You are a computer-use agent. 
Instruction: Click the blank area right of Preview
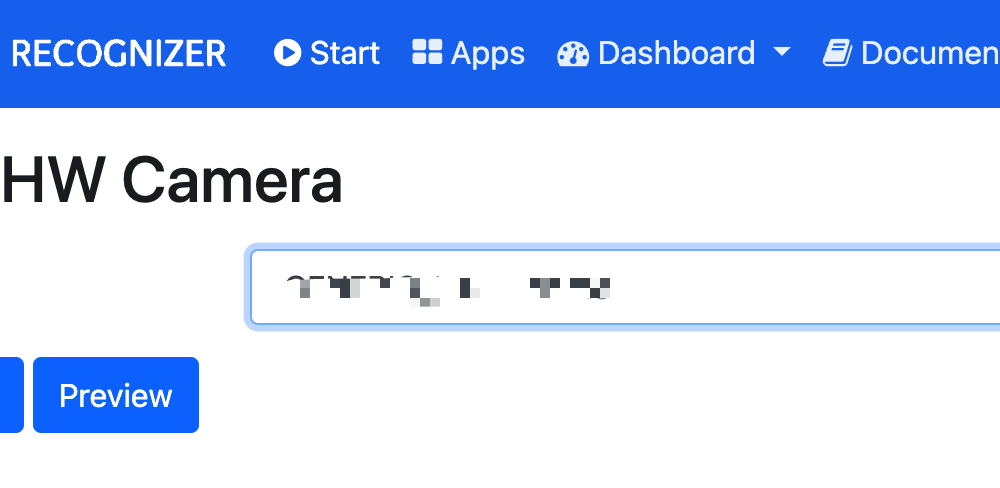(x=574, y=395)
